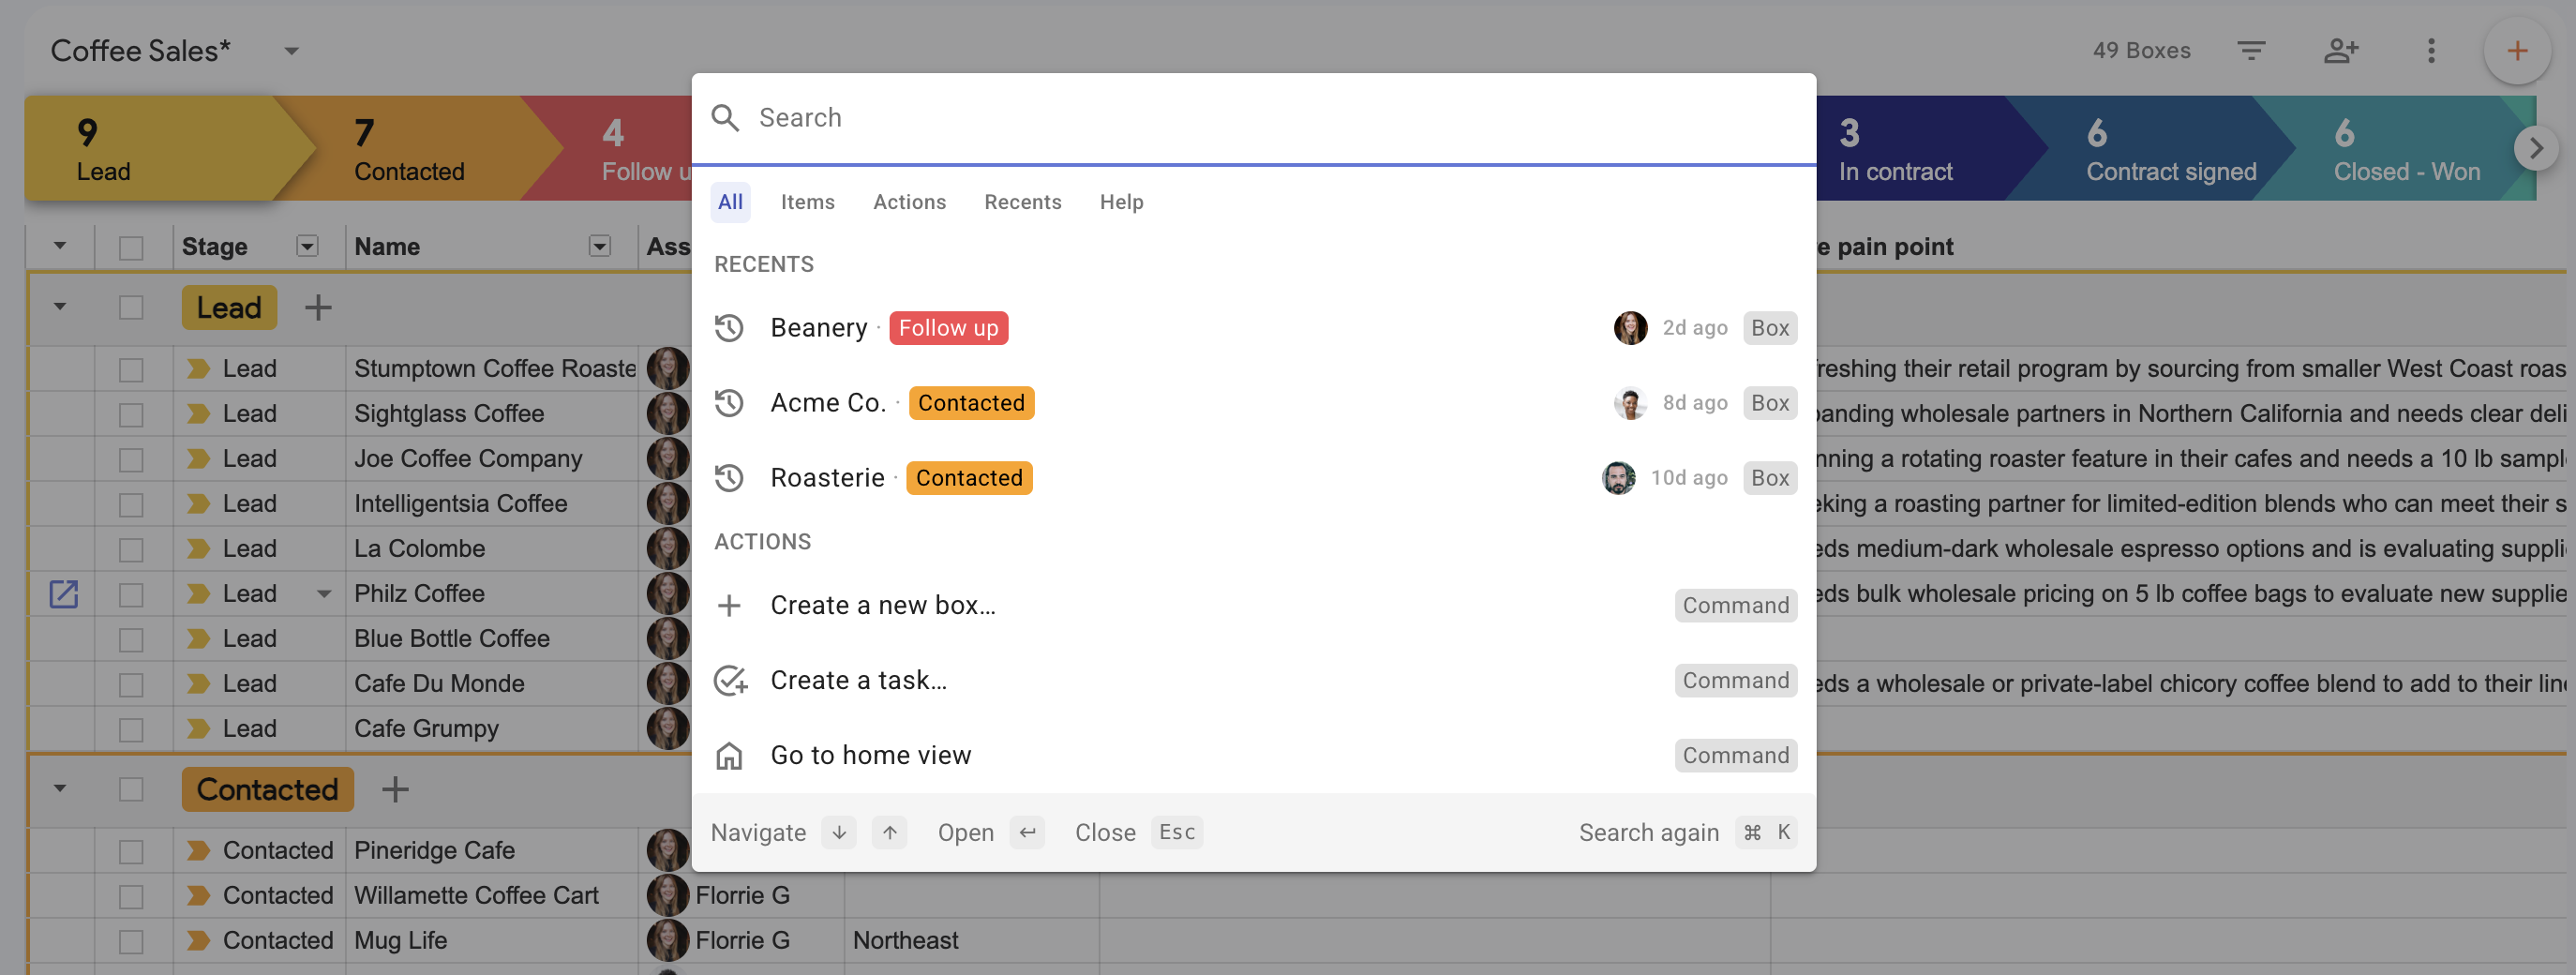
Task: Click history icon beside Acme Co.
Action: (x=729, y=403)
